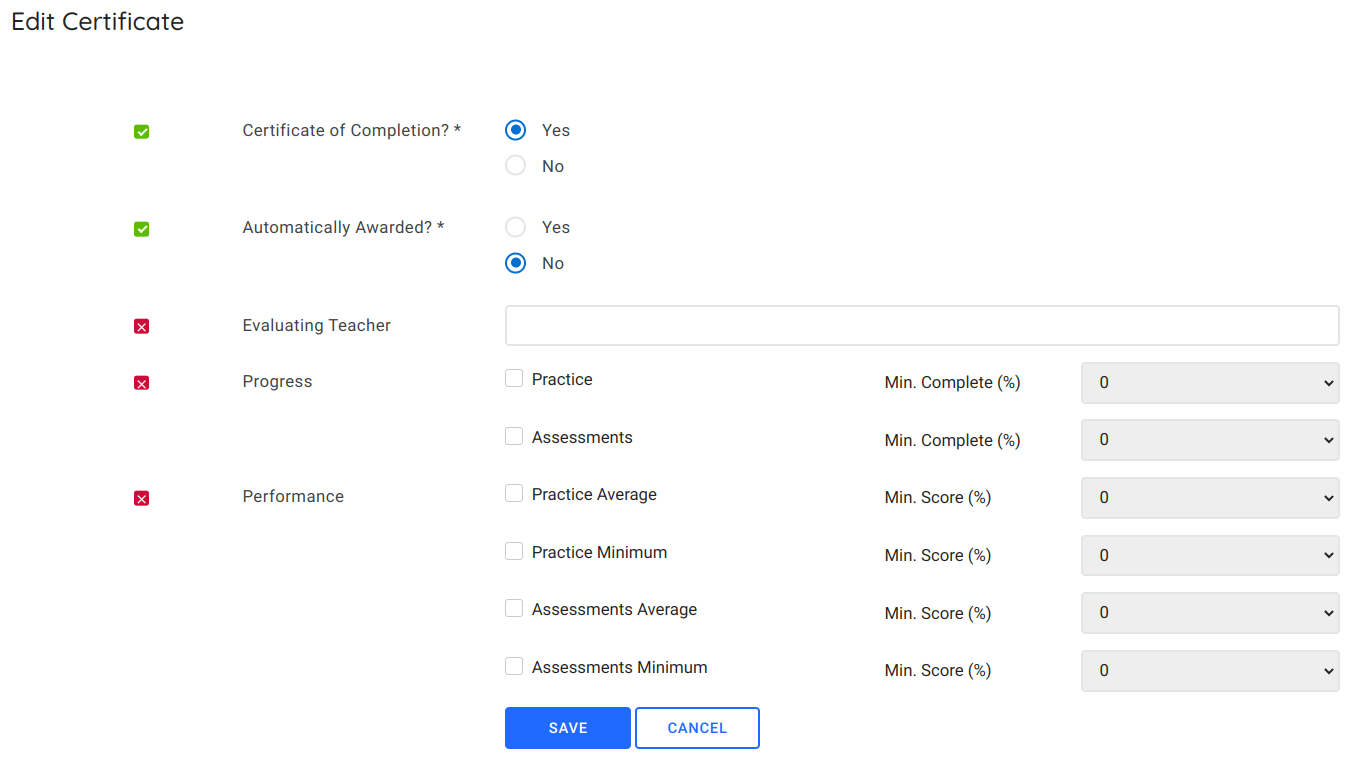Select Yes for Certificate of Completion
This screenshot has width=1369, height=758.
pyautogui.click(x=515, y=129)
